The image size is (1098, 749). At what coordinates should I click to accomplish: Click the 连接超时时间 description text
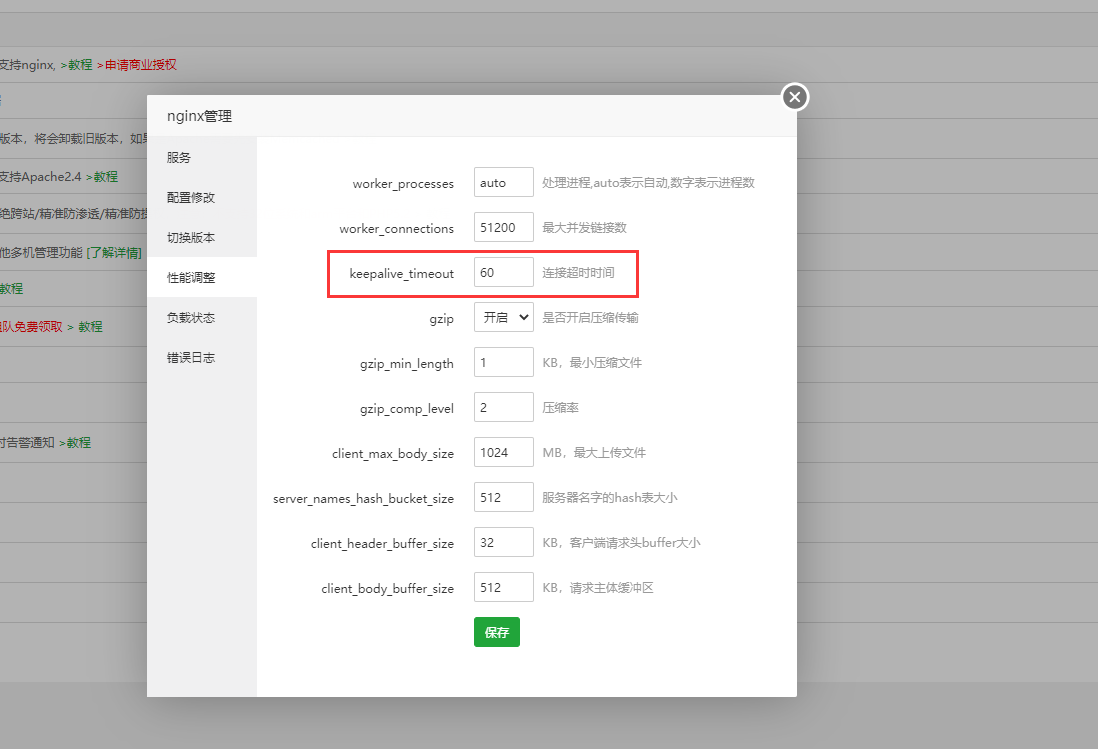click(x=578, y=272)
